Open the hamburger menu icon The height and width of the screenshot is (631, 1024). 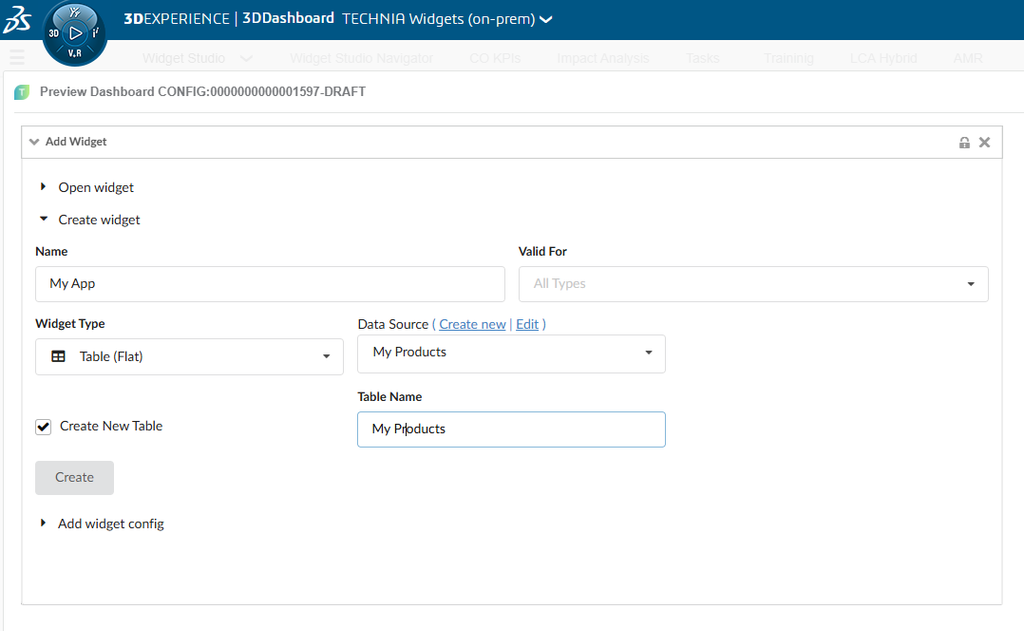[17, 57]
